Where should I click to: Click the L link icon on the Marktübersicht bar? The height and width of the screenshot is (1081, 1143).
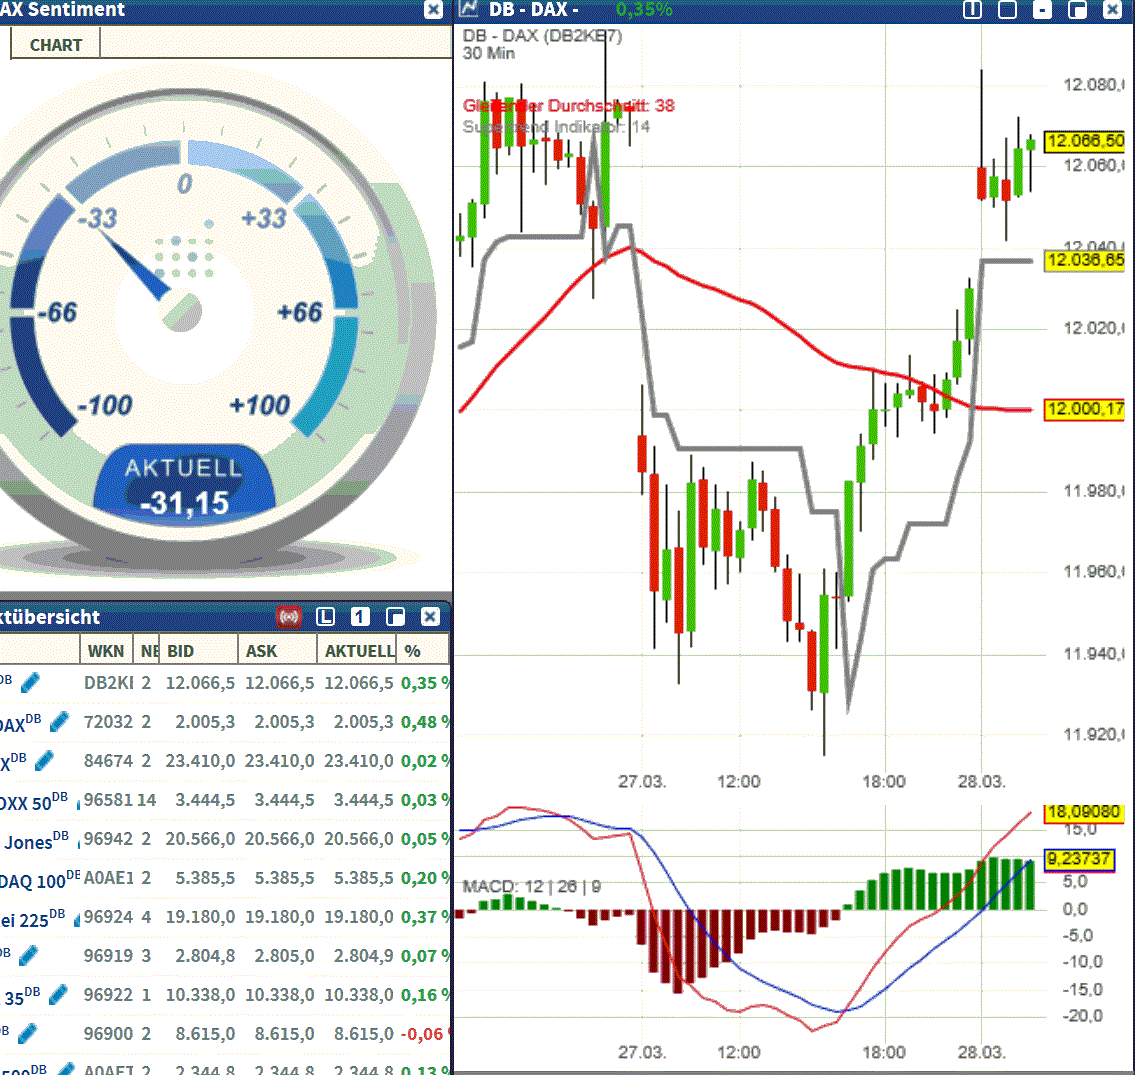[x=325, y=617]
